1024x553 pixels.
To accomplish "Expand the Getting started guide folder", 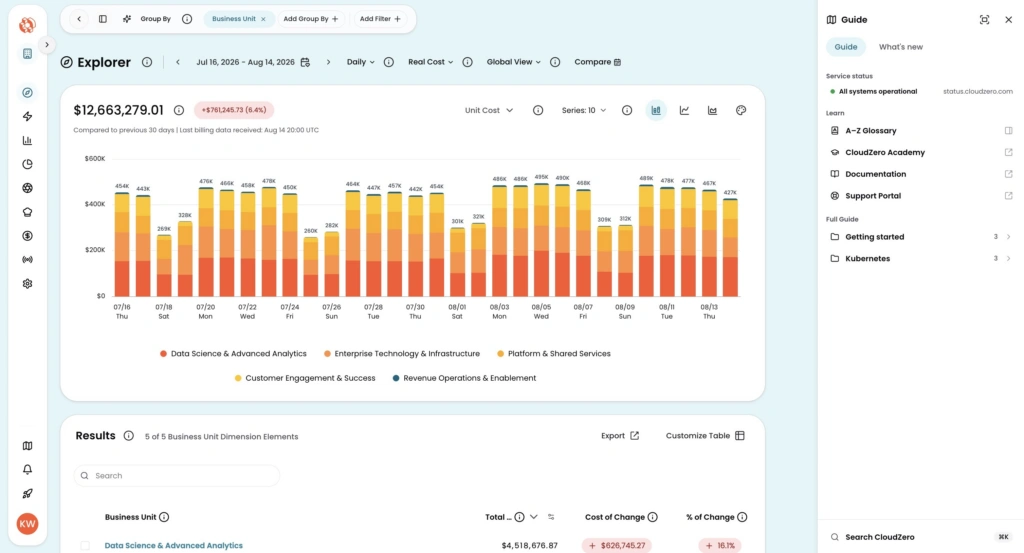I will coord(919,237).
